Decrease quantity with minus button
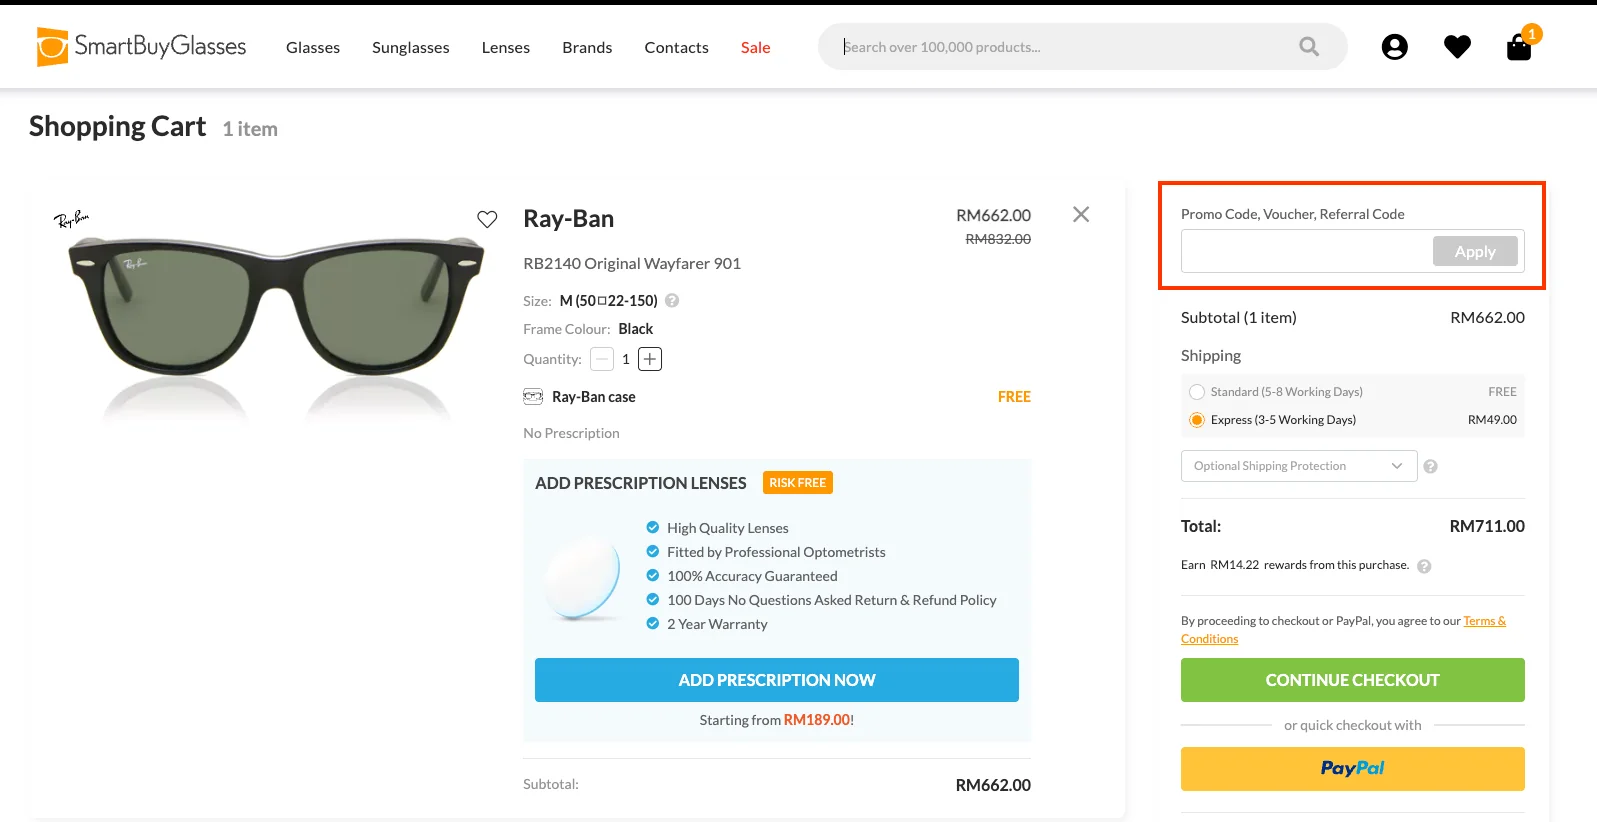1597x822 pixels. (602, 359)
